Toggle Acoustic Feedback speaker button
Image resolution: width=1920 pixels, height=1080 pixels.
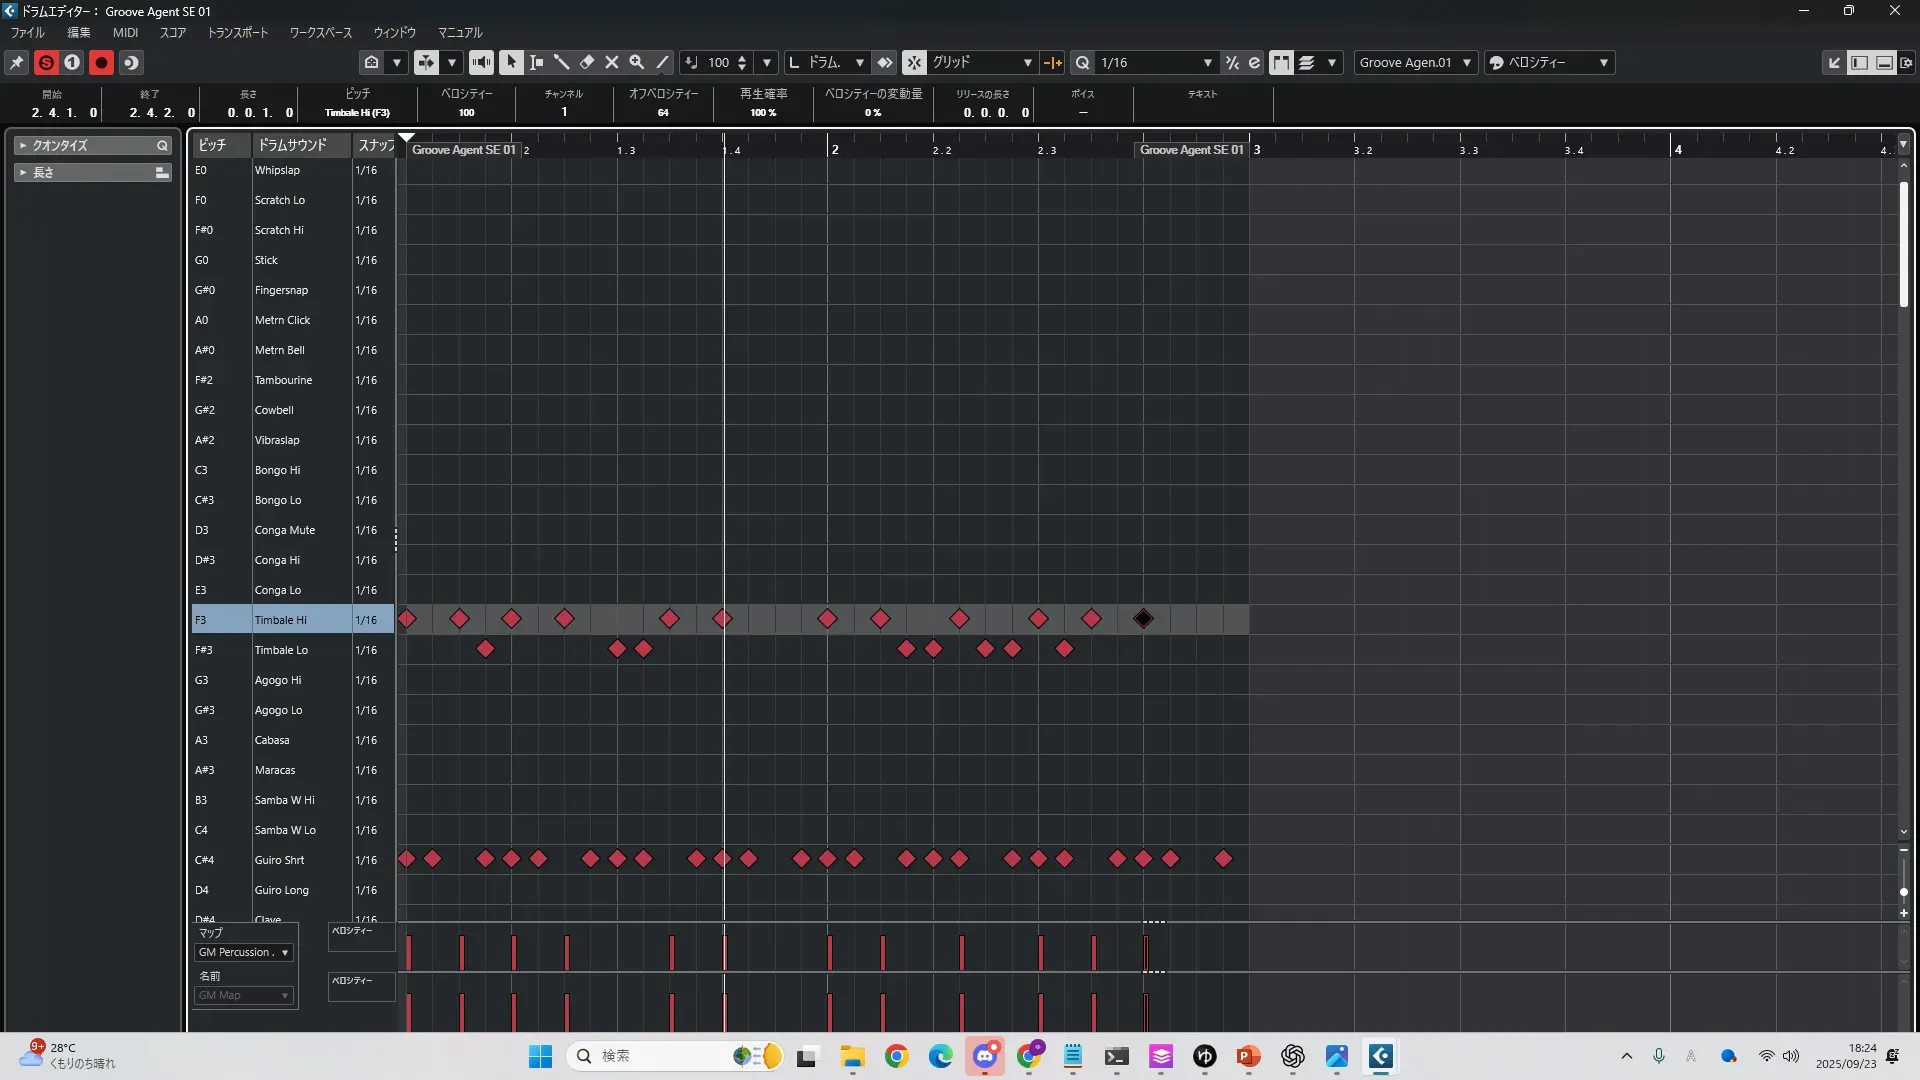481,62
